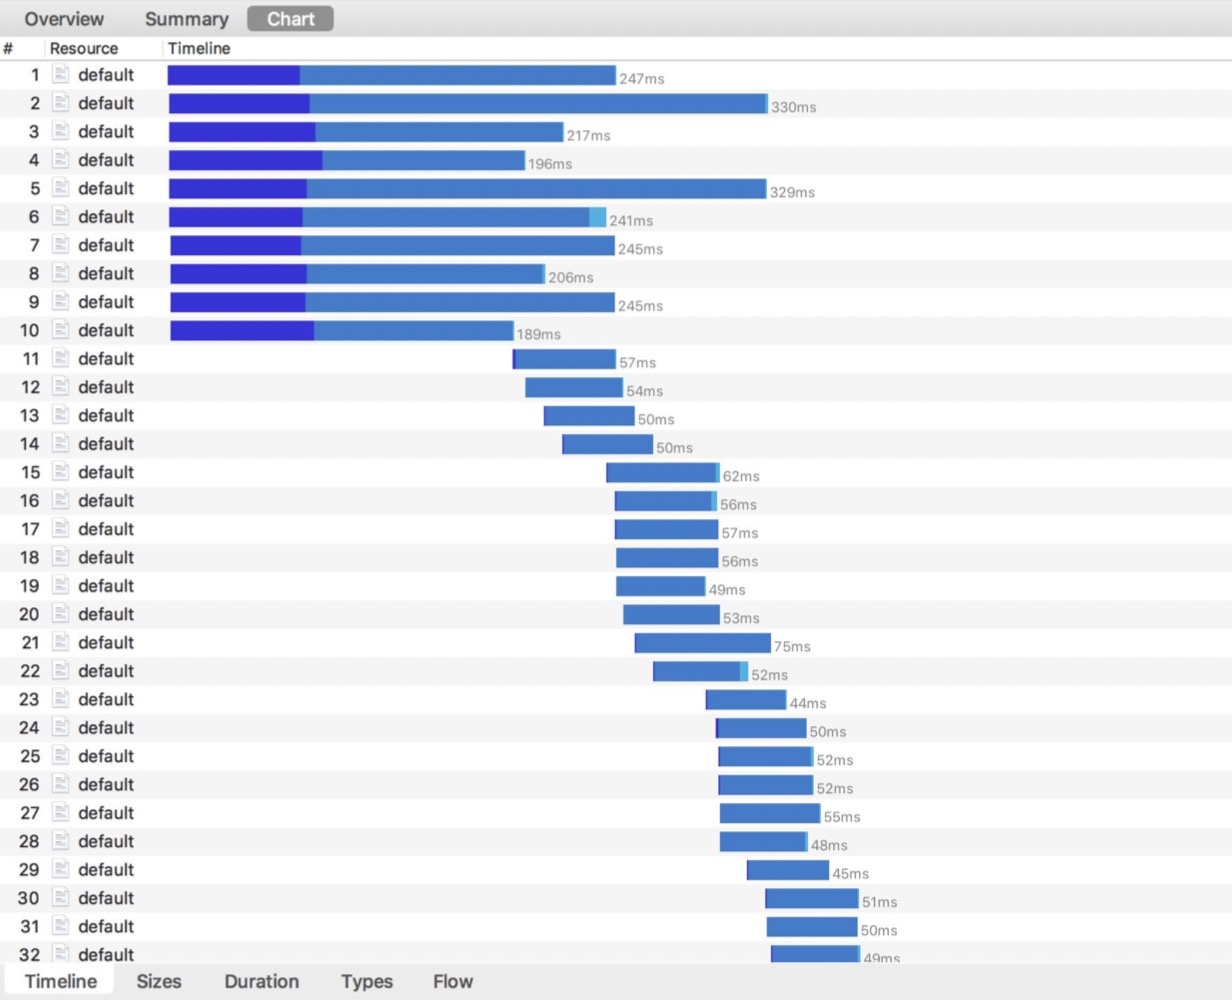Click the 75ms timeline bar in row 21
The height and width of the screenshot is (1000, 1232).
pyautogui.click(x=702, y=643)
